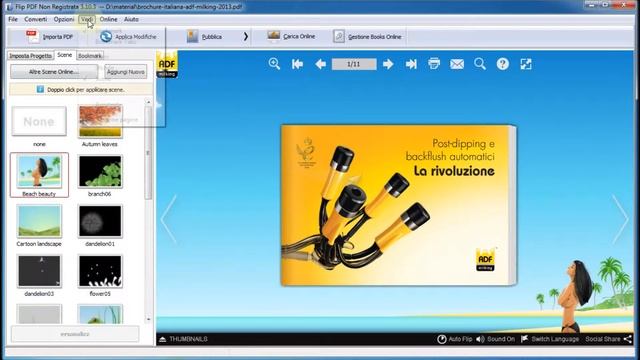Toggle fullscreen icon in viewer toolbar
Image resolution: width=640 pixels, height=360 pixels.
coord(526,64)
